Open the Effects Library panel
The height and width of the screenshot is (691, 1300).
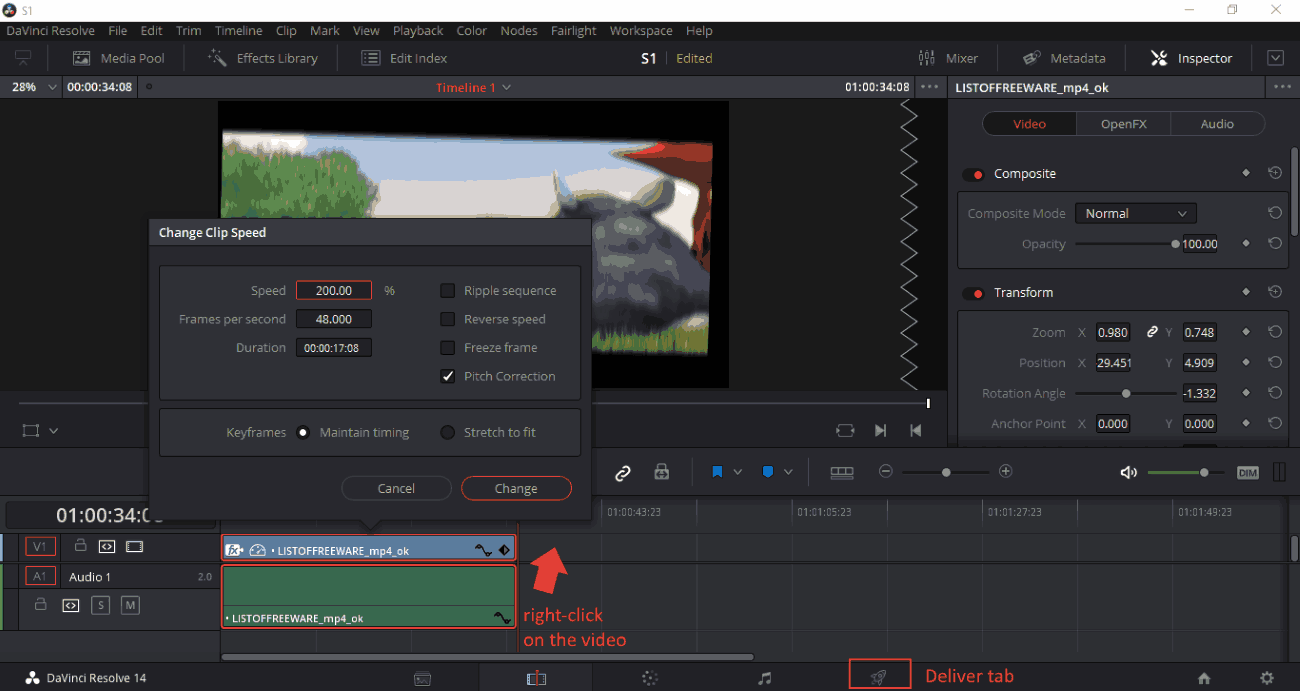pyautogui.click(x=262, y=58)
